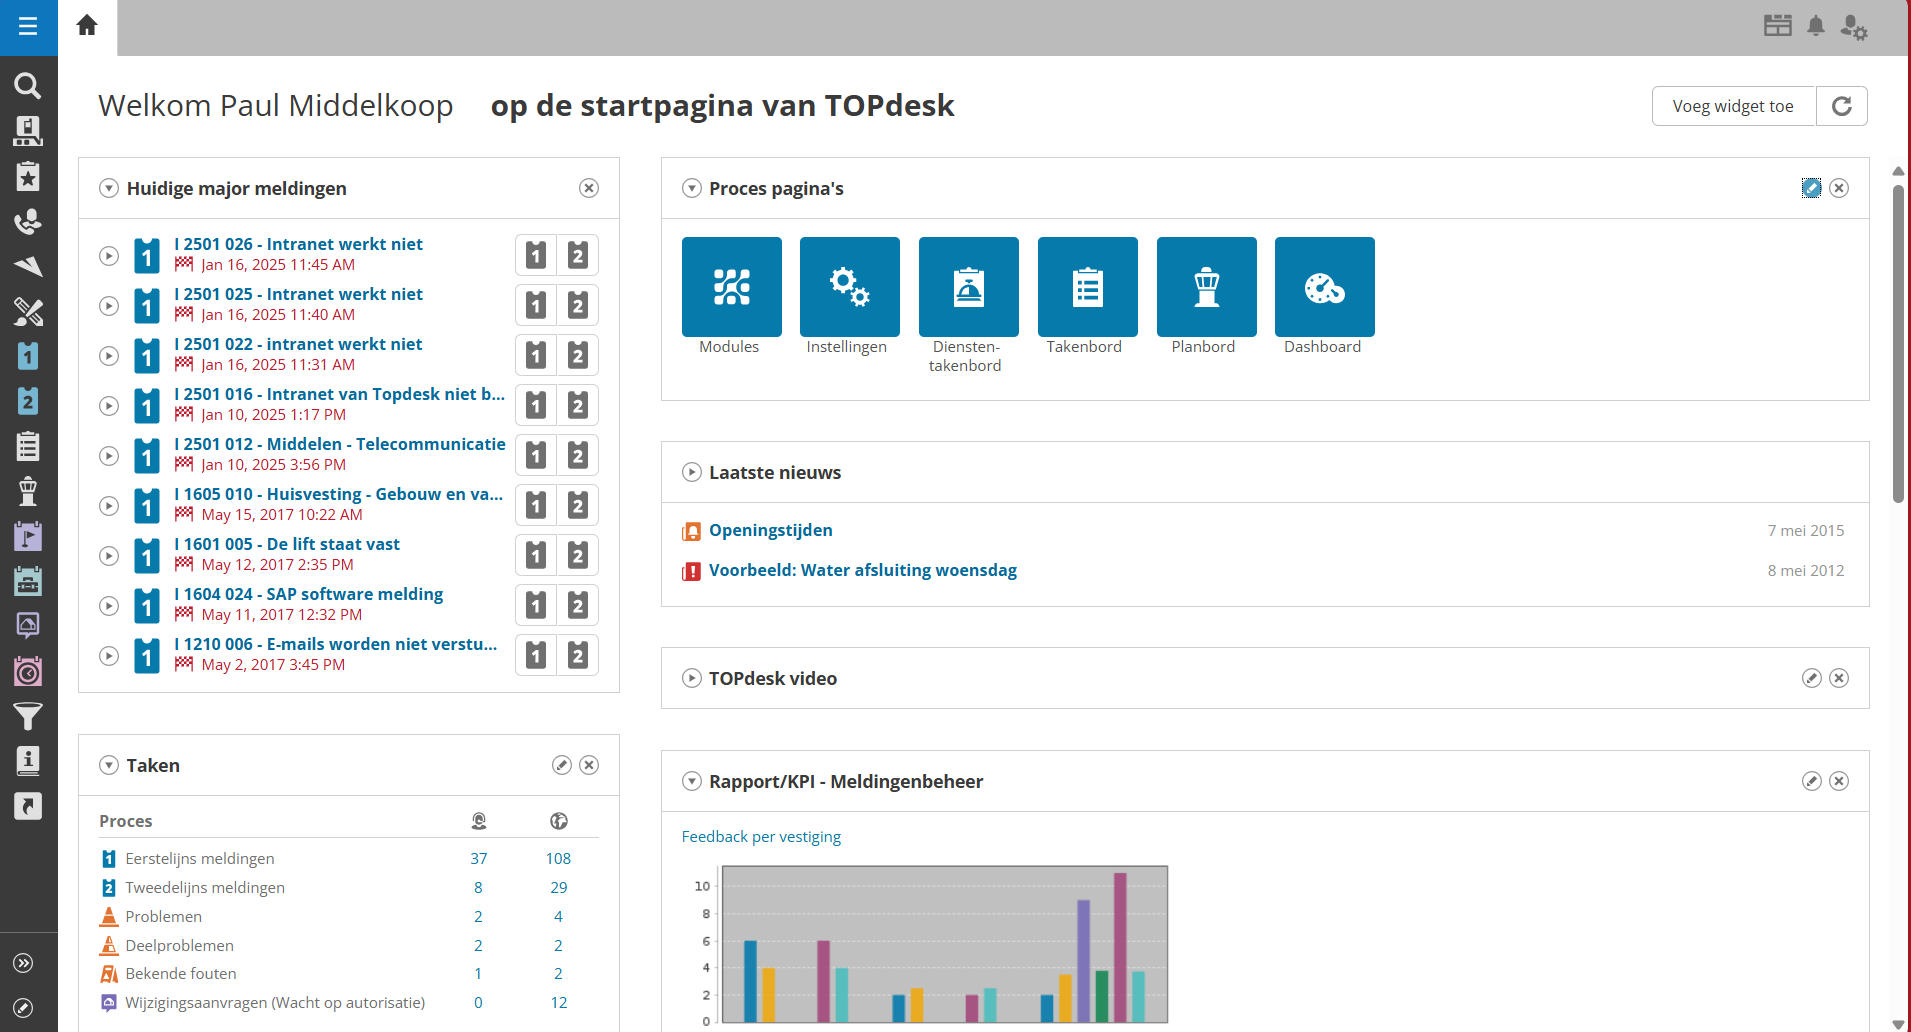This screenshot has width=1911, height=1032.
Task: Expand incident I 2501 026 details
Action: point(109,256)
